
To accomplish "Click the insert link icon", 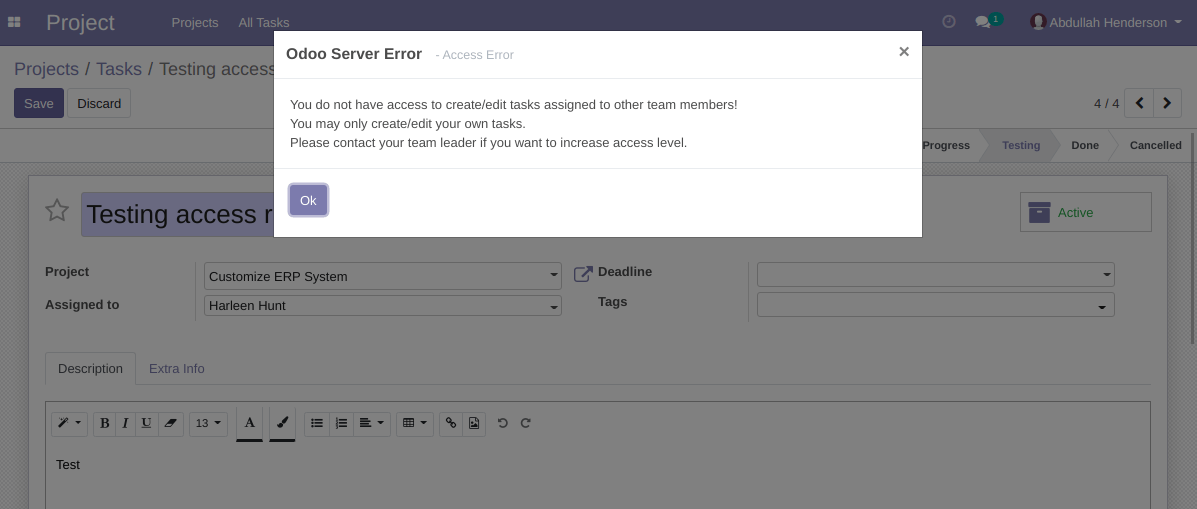I will point(451,423).
